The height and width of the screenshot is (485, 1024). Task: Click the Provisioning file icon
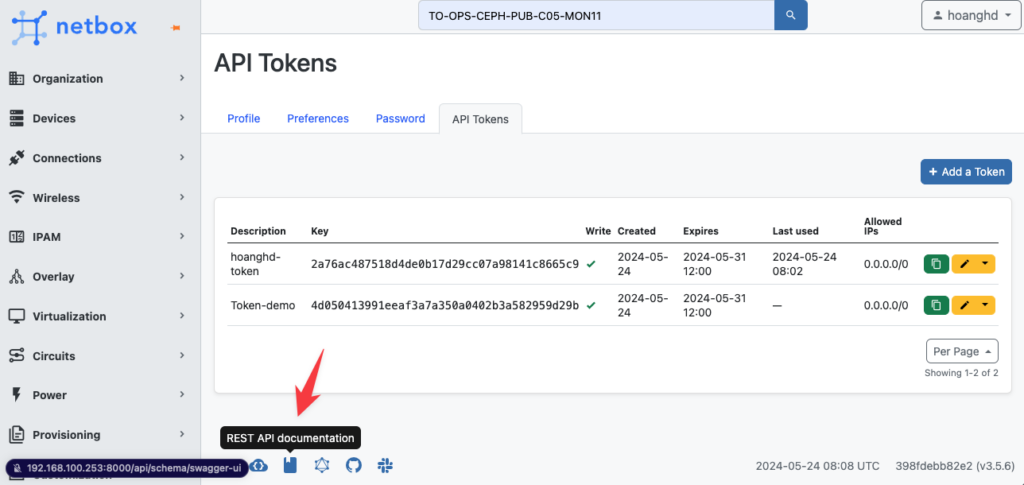click(x=16, y=435)
